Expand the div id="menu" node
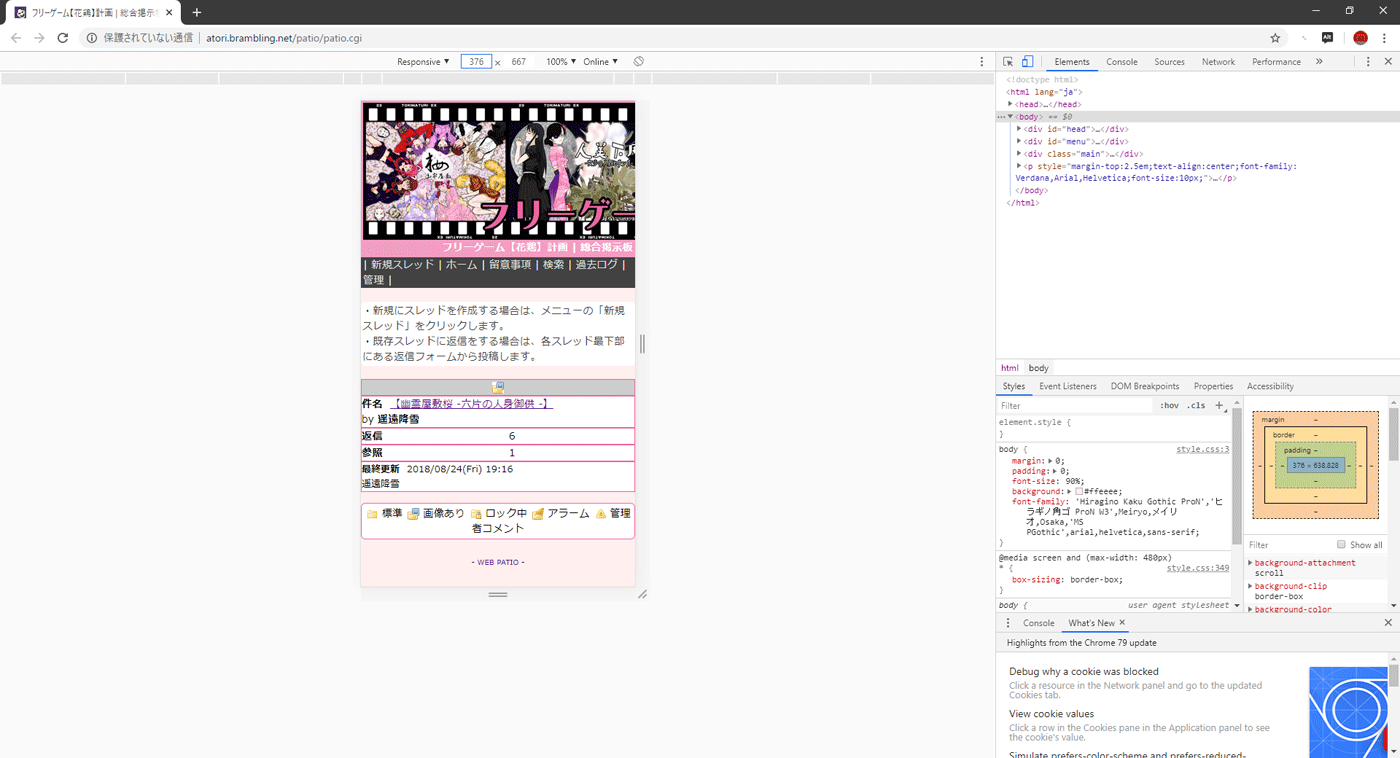Screen dimensions: 1400x758 pyautogui.click(x=1019, y=142)
